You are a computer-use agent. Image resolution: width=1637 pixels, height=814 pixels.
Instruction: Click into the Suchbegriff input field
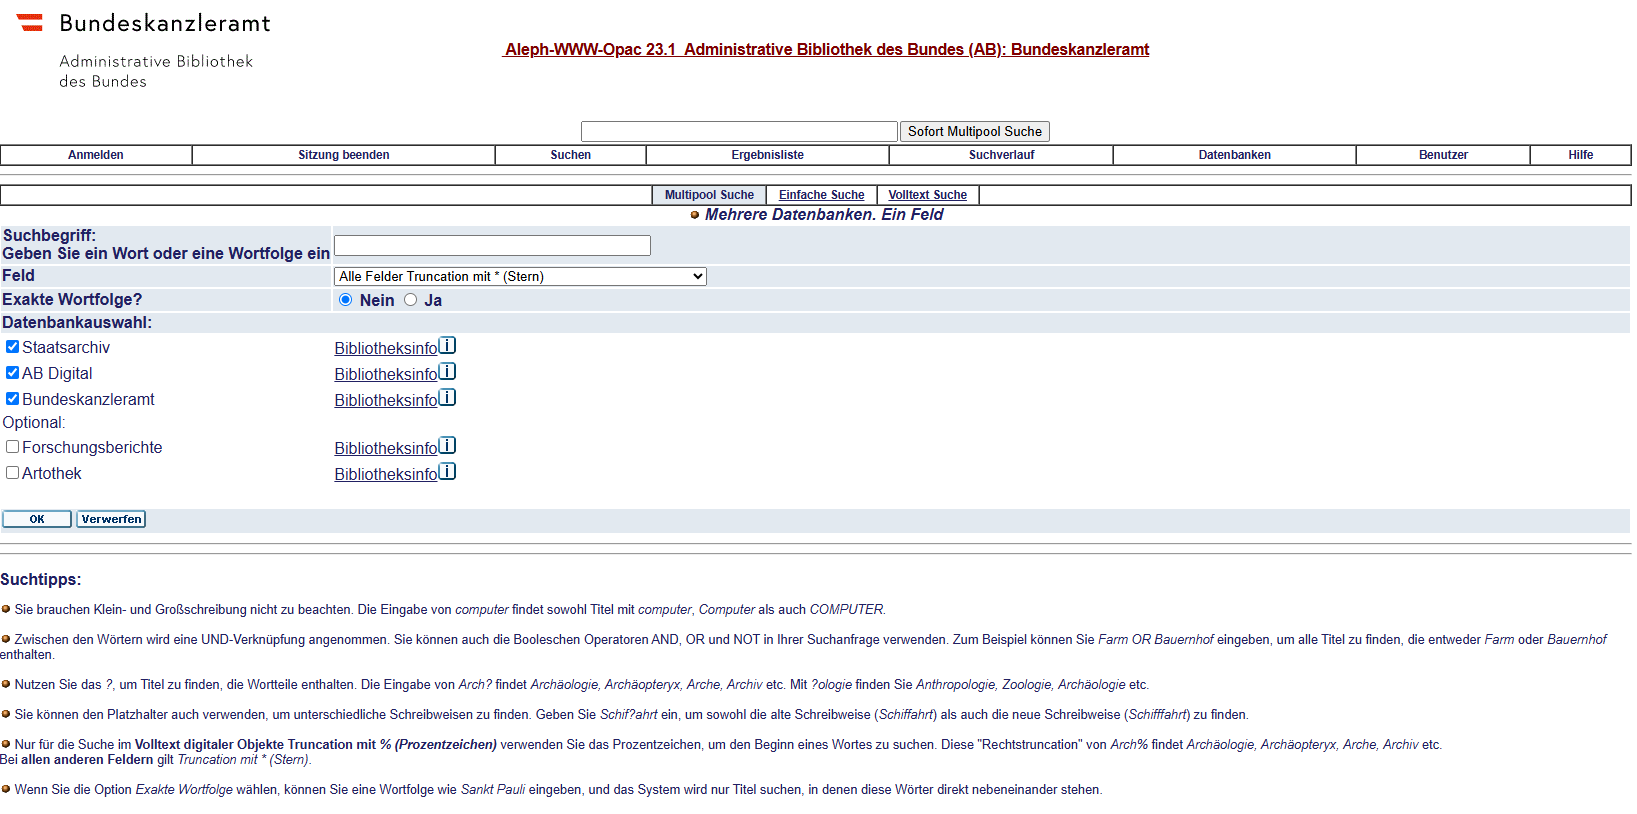tap(492, 246)
